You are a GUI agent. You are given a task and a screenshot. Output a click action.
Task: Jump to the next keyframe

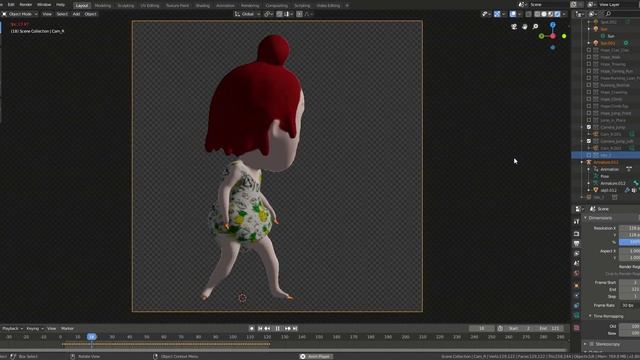click(288, 329)
